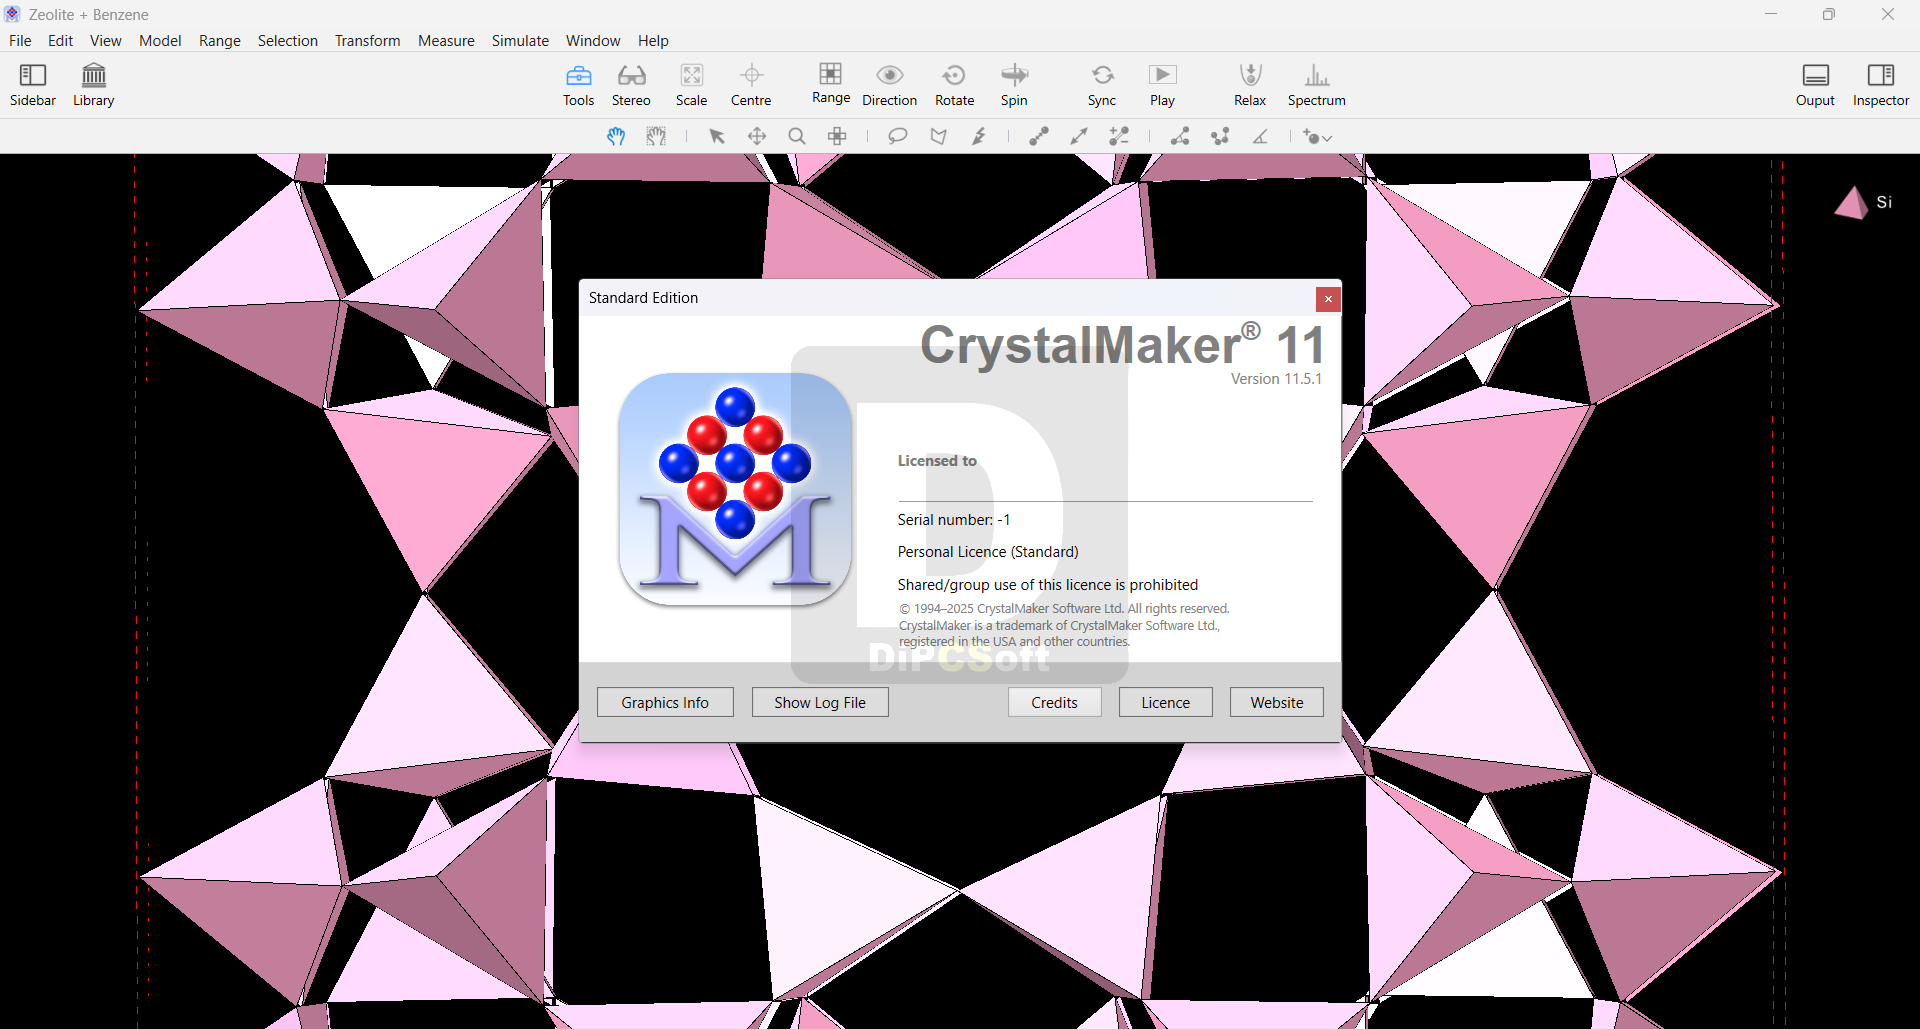
Task: Close the Standard Edition dialog
Action: pyautogui.click(x=1328, y=299)
